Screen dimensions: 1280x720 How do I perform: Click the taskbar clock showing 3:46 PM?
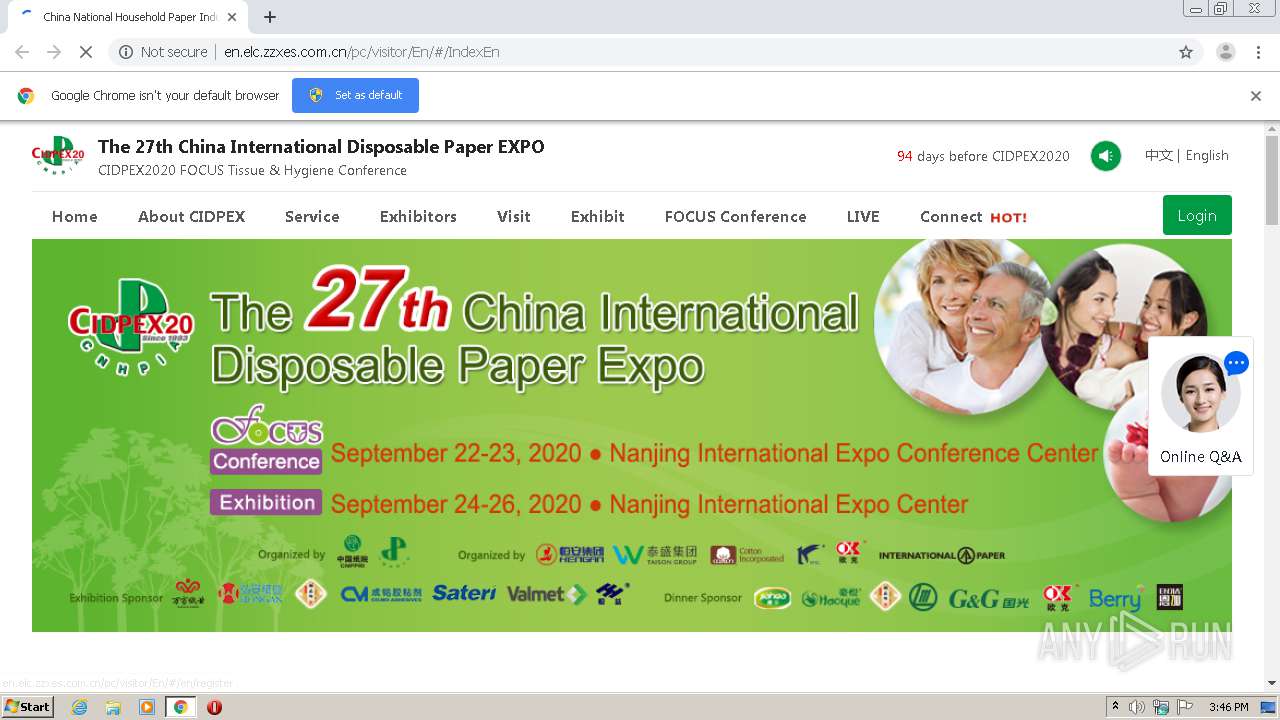point(1229,707)
